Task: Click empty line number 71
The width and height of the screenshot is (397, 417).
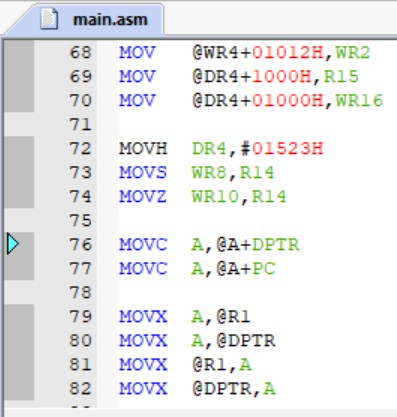Action: (x=80, y=125)
